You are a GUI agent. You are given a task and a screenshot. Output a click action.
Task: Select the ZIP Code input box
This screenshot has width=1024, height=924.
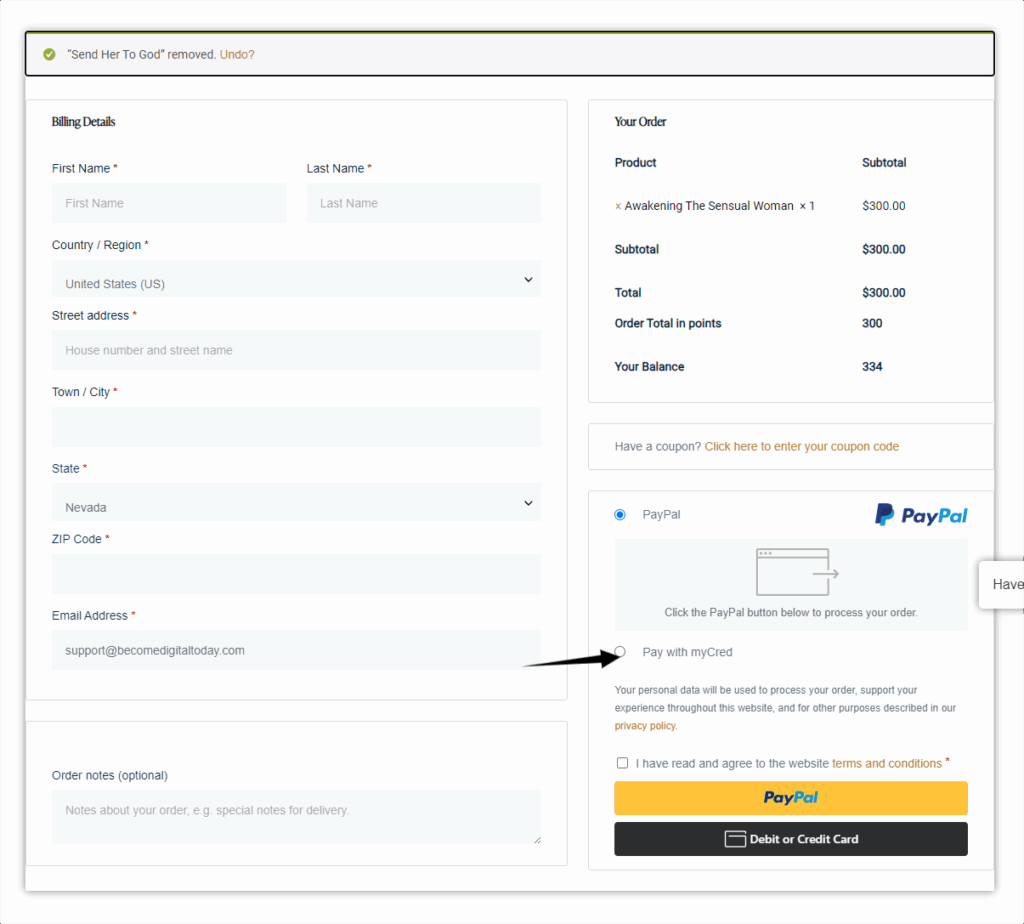[296, 574]
